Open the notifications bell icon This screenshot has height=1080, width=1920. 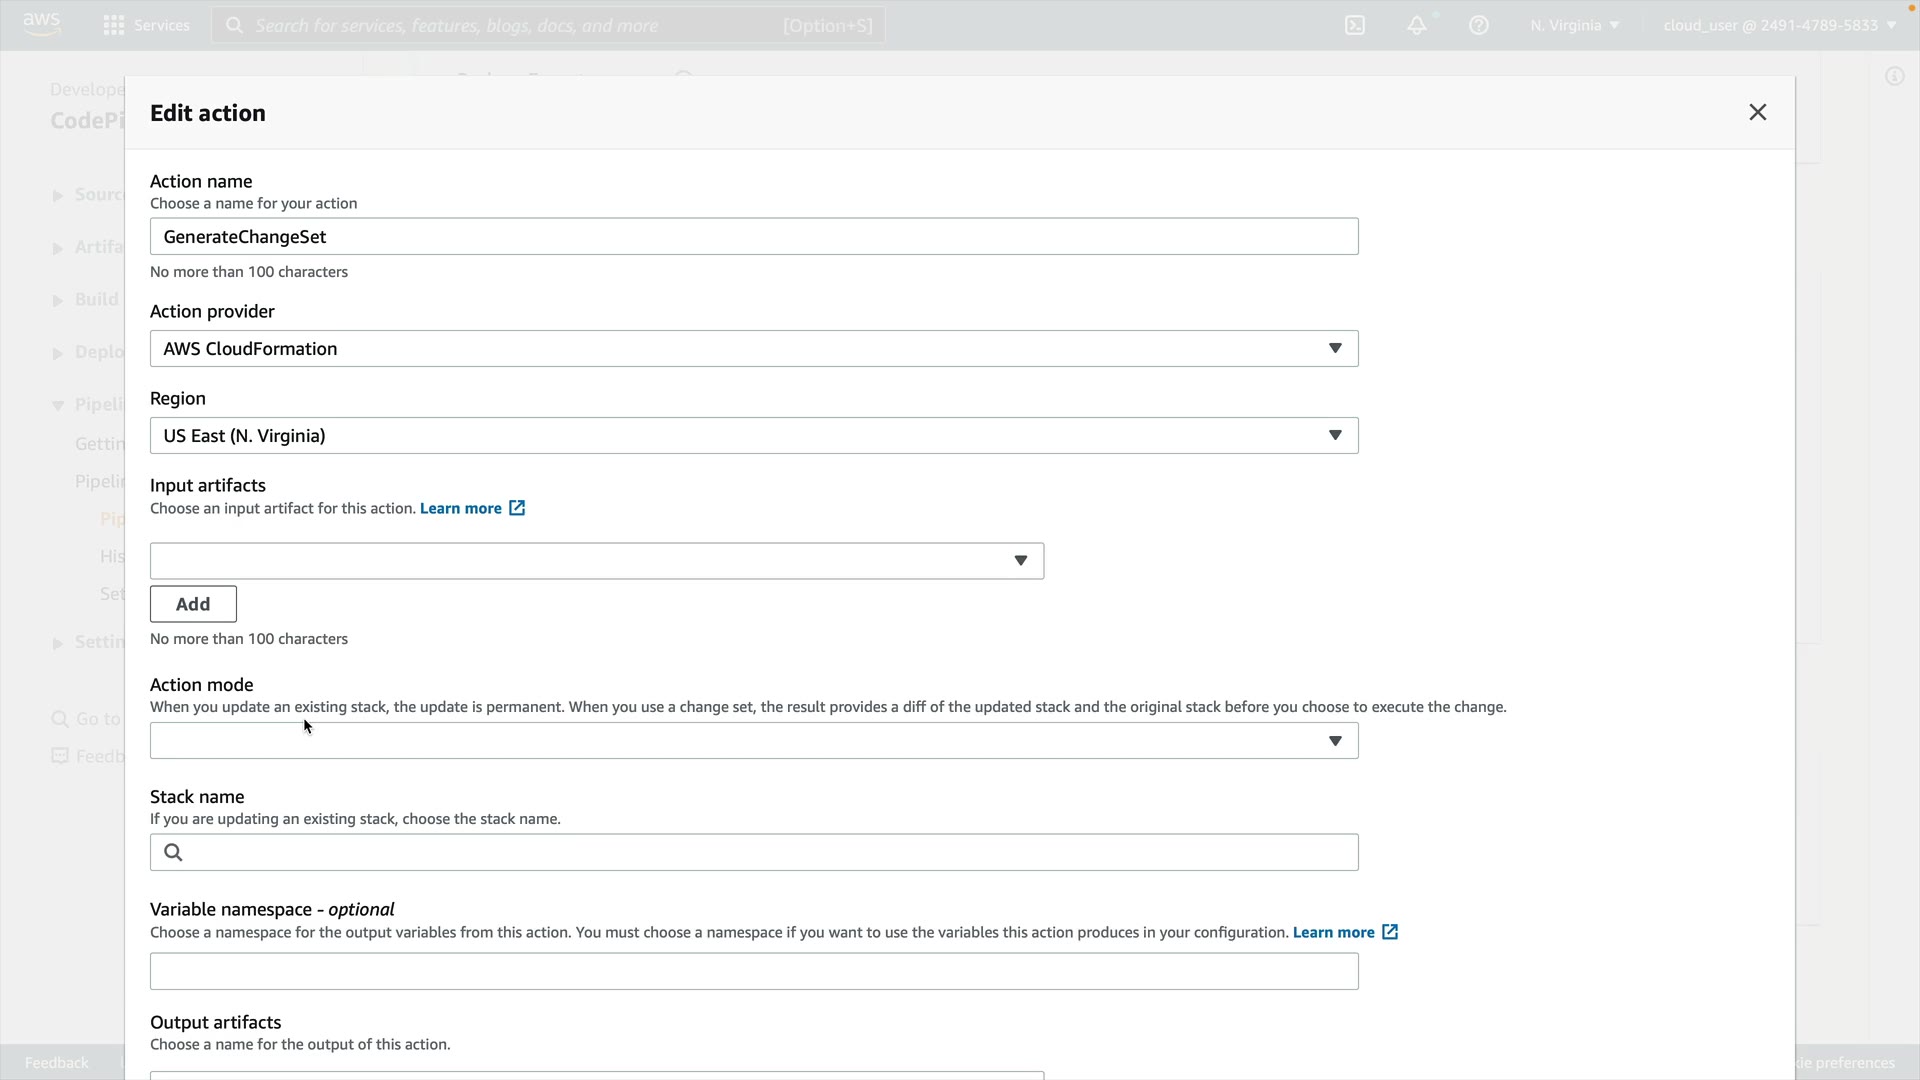click(x=1417, y=25)
